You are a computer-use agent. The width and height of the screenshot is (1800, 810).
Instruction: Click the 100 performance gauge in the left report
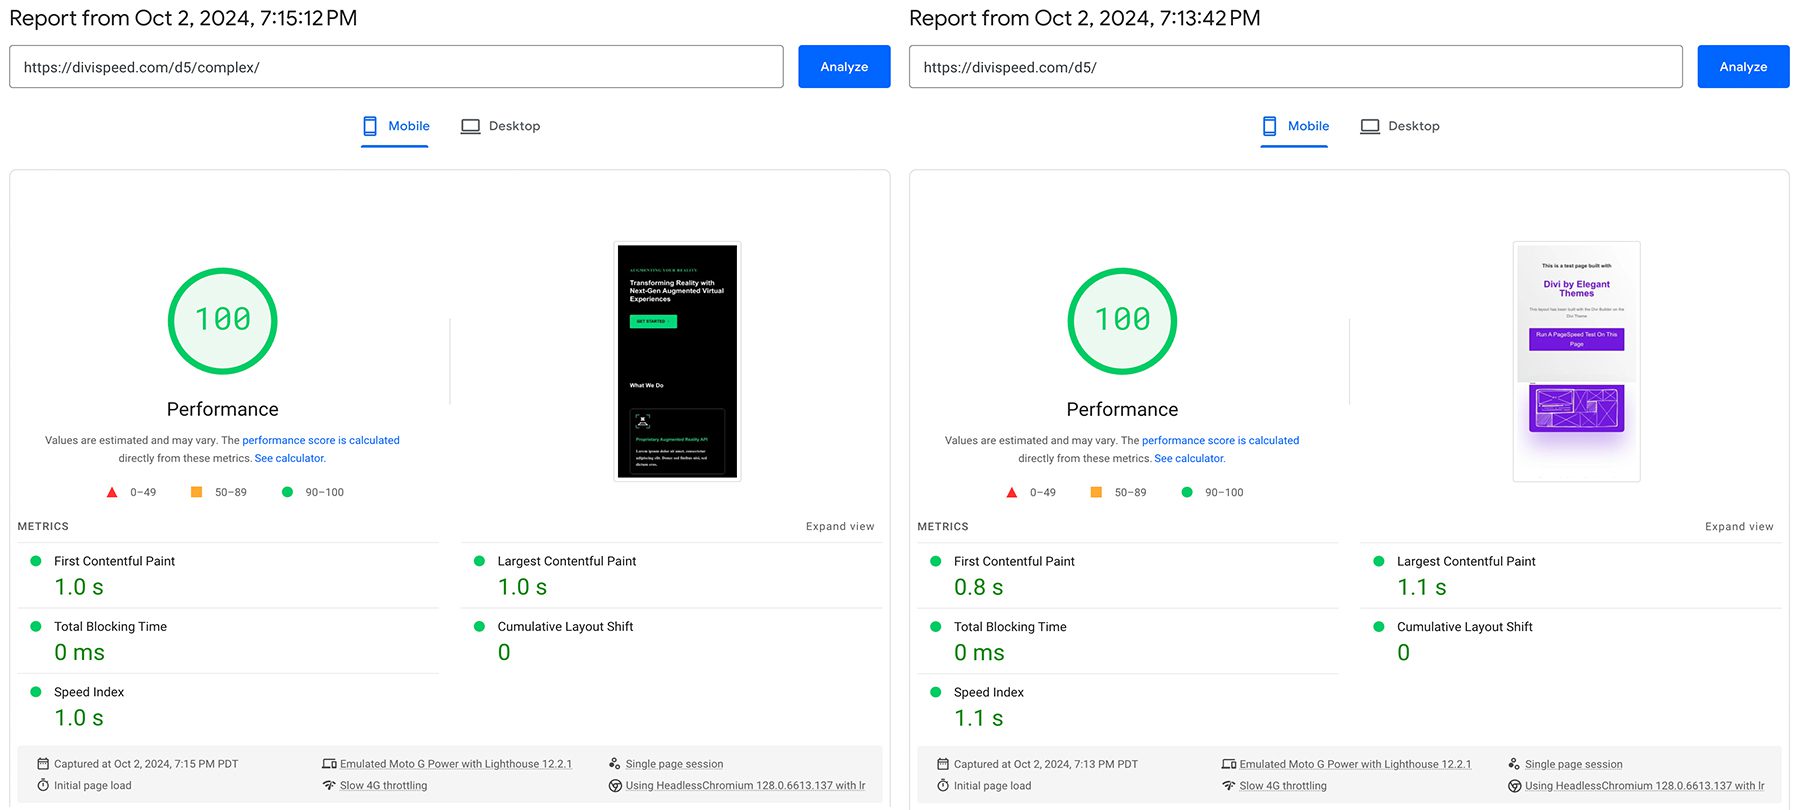(x=222, y=321)
